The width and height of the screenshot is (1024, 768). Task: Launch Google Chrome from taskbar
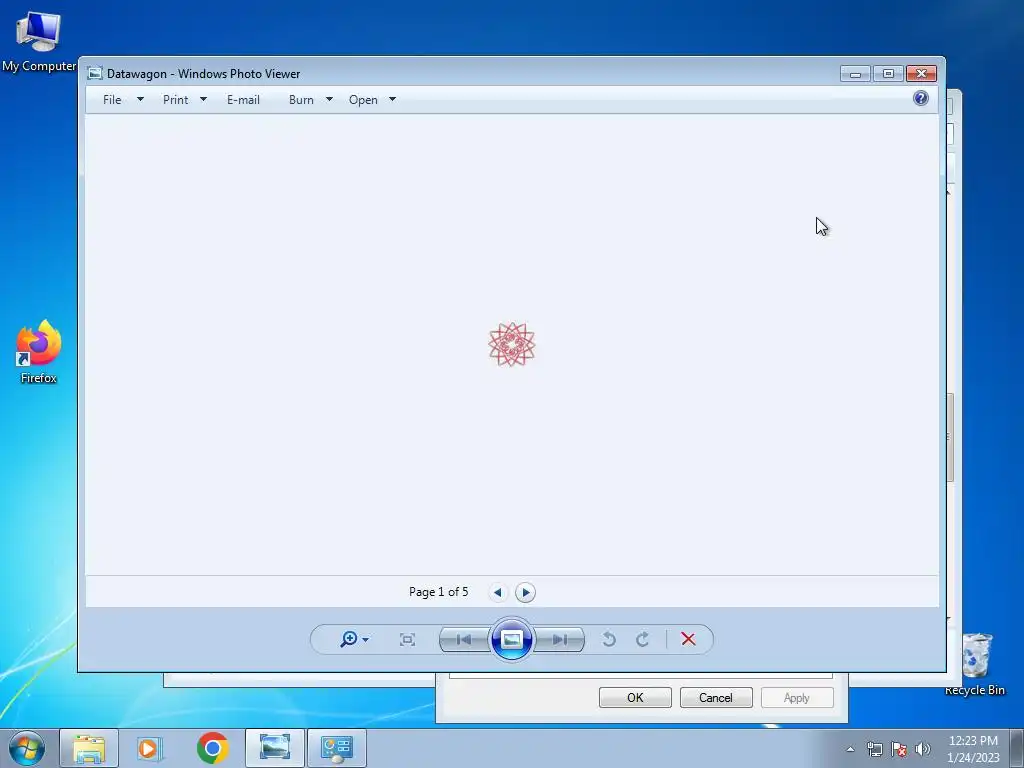point(212,748)
